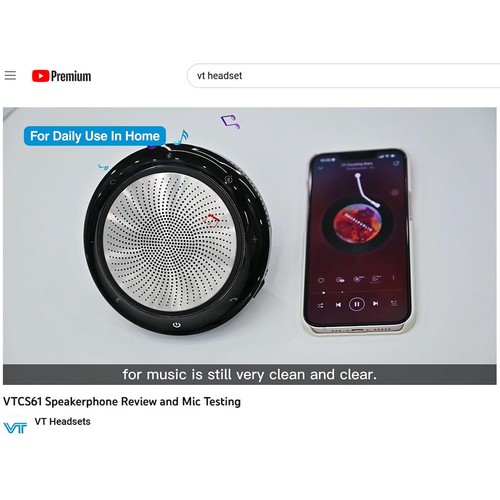Open the hamburger guide menu

pyautogui.click(x=10, y=76)
